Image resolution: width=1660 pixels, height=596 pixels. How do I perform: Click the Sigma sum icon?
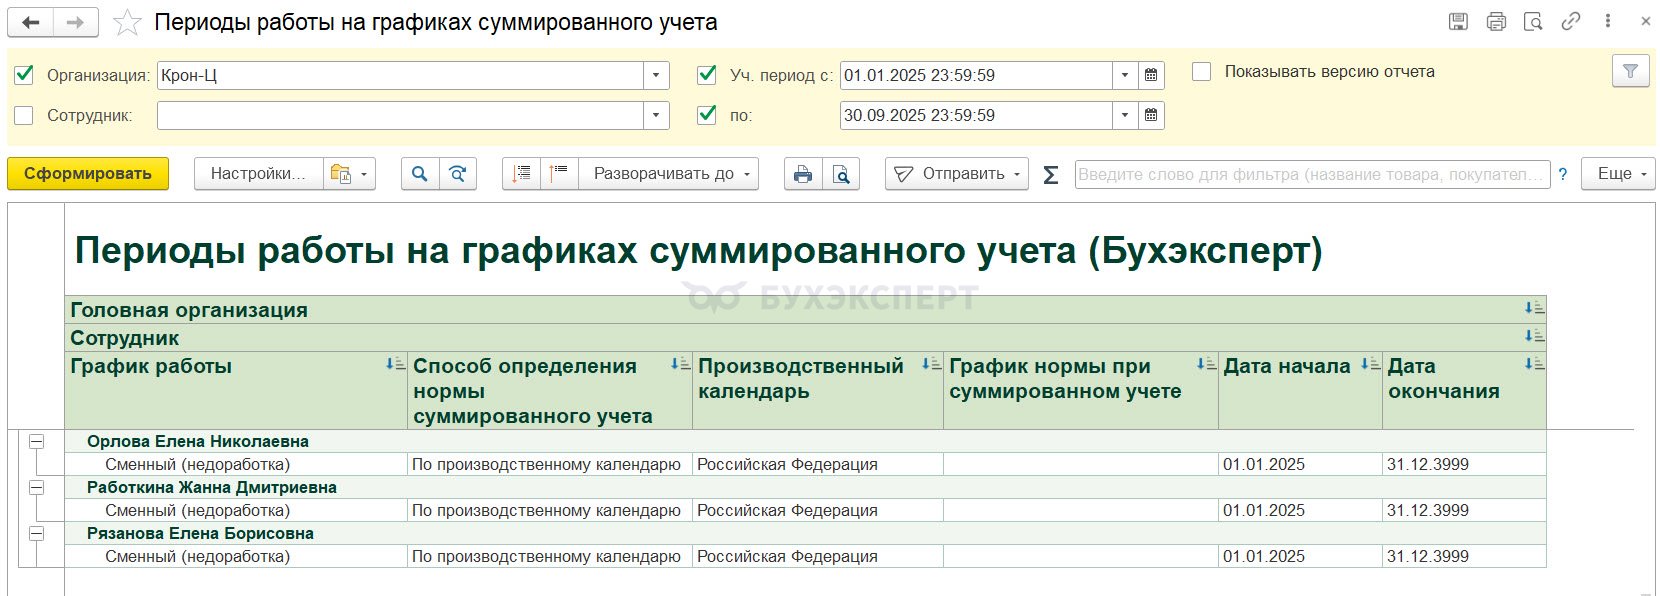click(x=1051, y=175)
